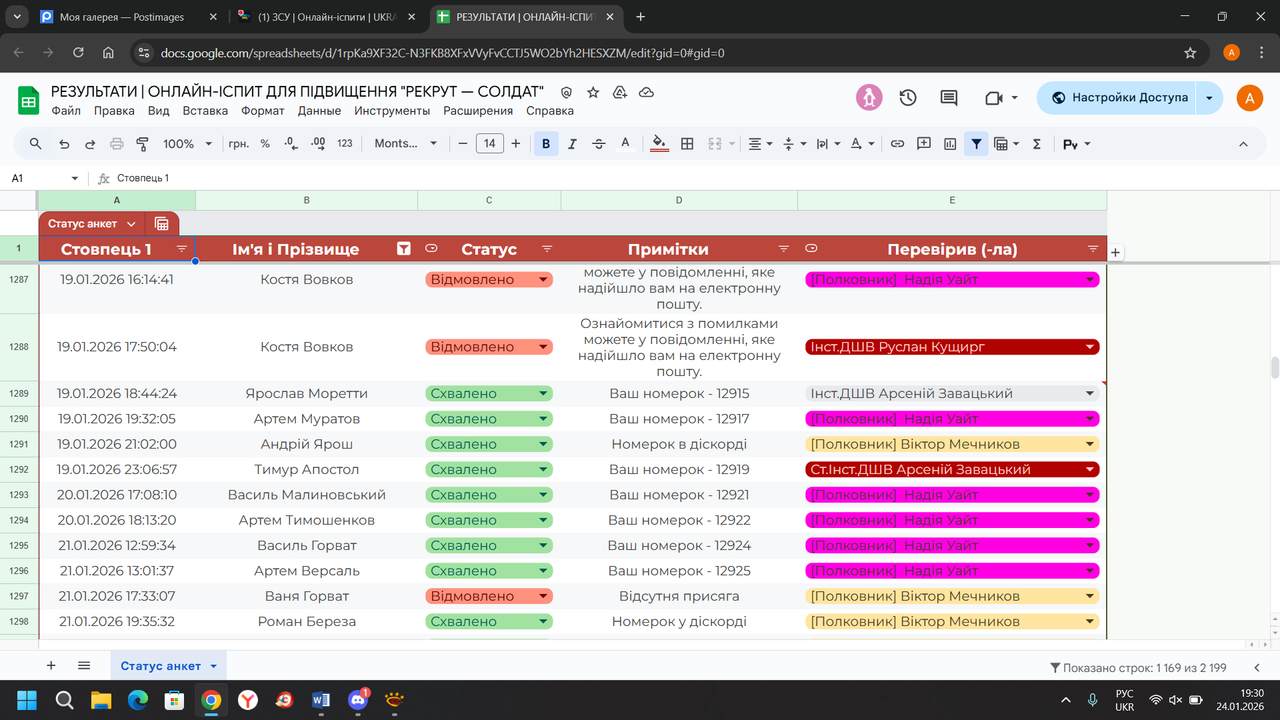Open text color picker
The width and height of the screenshot is (1280, 720).
coord(625,144)
